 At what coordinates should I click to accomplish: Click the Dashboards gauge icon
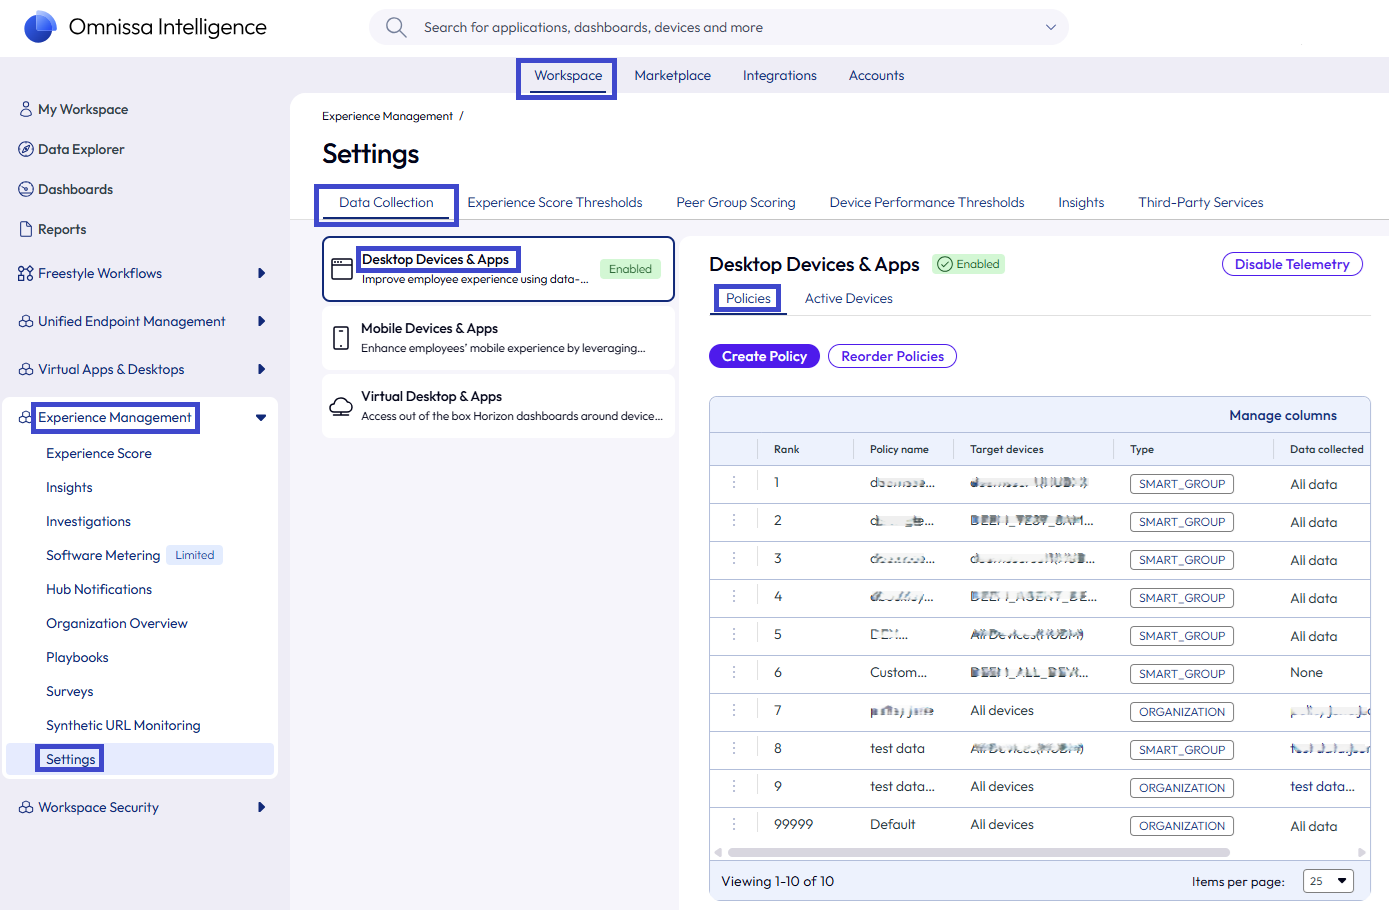coord(26,189)
